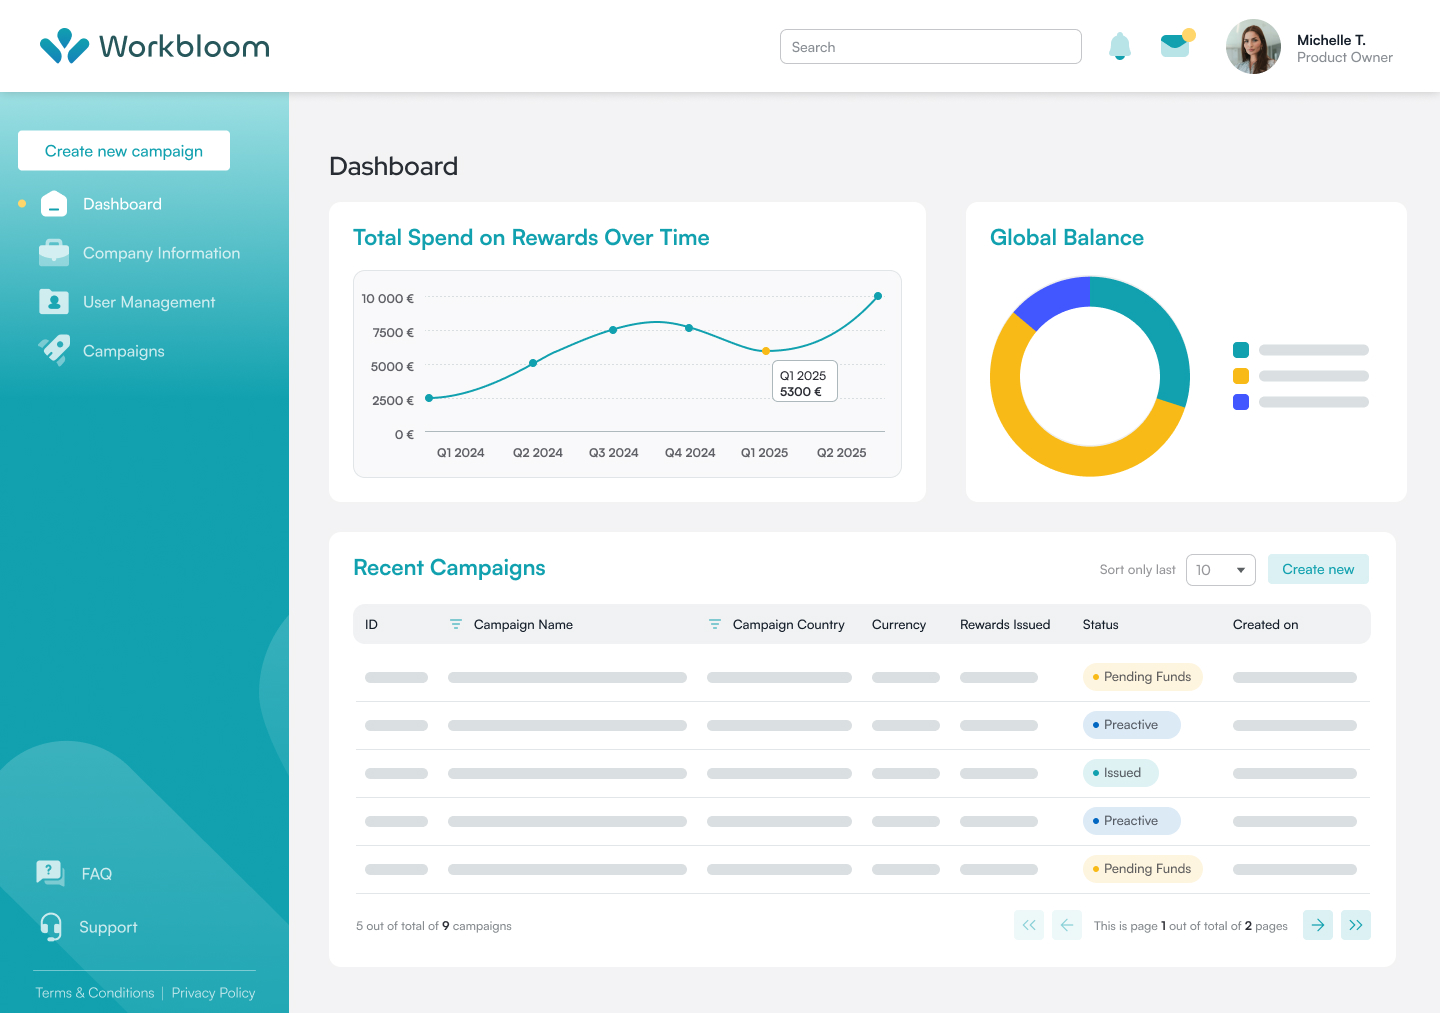Screen dimensions: 1440x1013
Task: Go to previous page arrow
Action: coord(1067,925)
